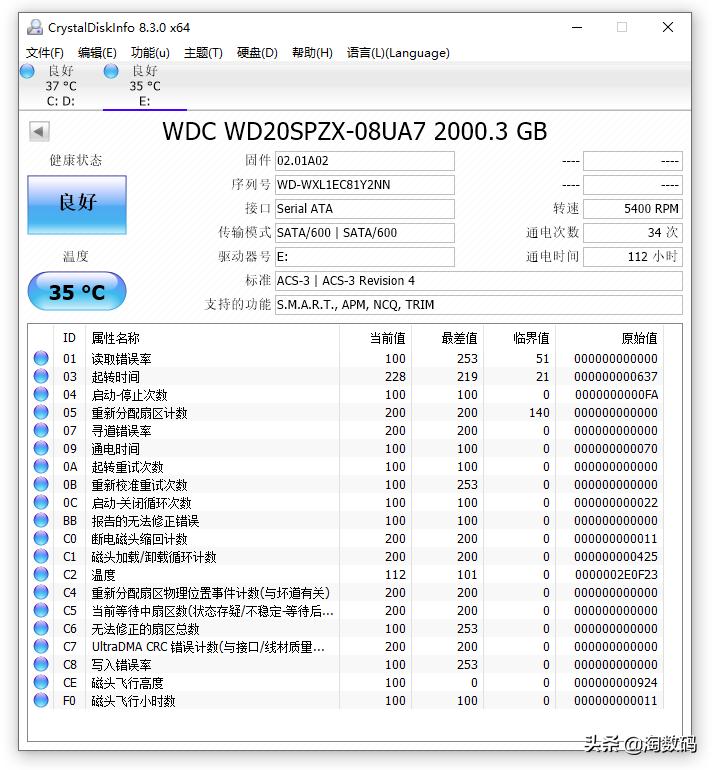714x770 pixels.
Task: Click raw value 0000002E0F23
Action: pyautogui.click(x=616, y=575)
